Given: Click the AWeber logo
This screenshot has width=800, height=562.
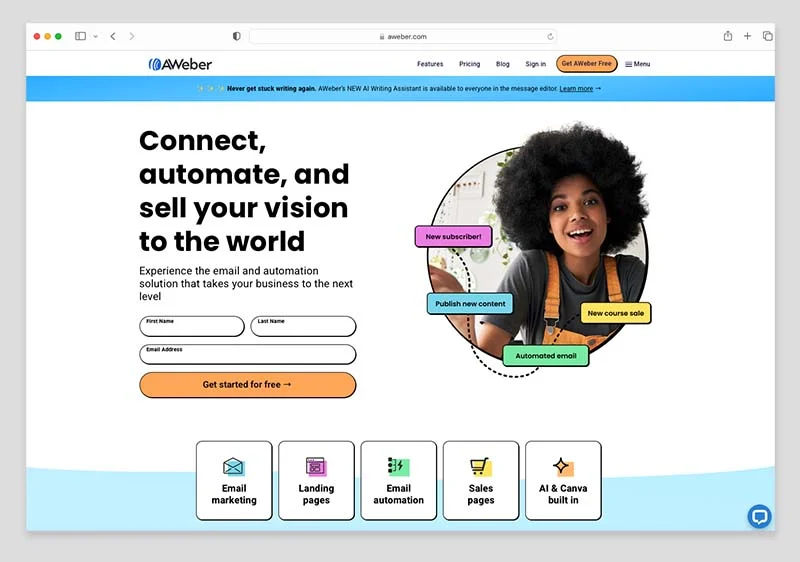Looking at the screenshot, I should point(180,64).
